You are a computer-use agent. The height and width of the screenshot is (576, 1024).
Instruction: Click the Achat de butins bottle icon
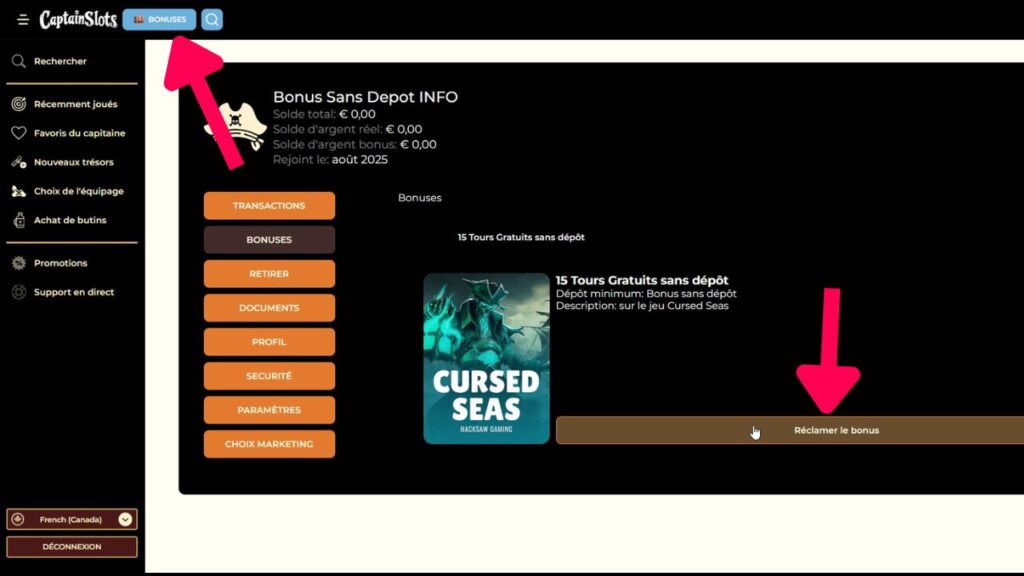19,220
